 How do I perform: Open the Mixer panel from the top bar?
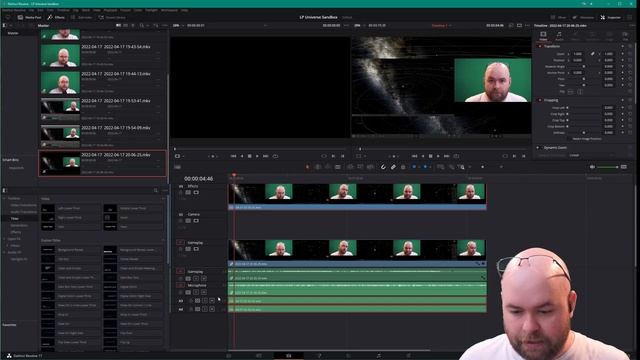(558, 18)
